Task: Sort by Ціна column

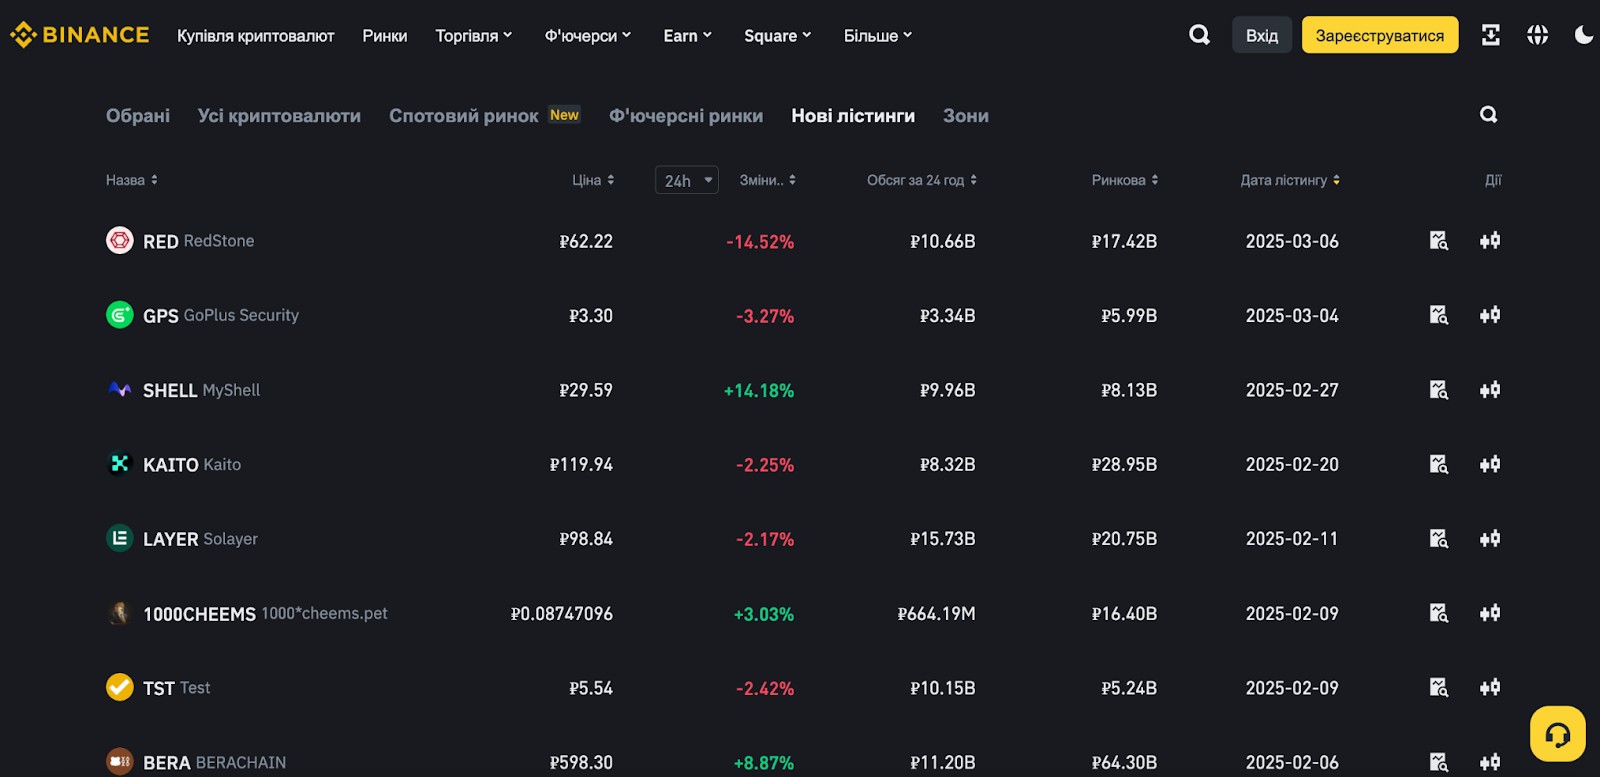Action: pyautogui.click(x=593, y=180)
